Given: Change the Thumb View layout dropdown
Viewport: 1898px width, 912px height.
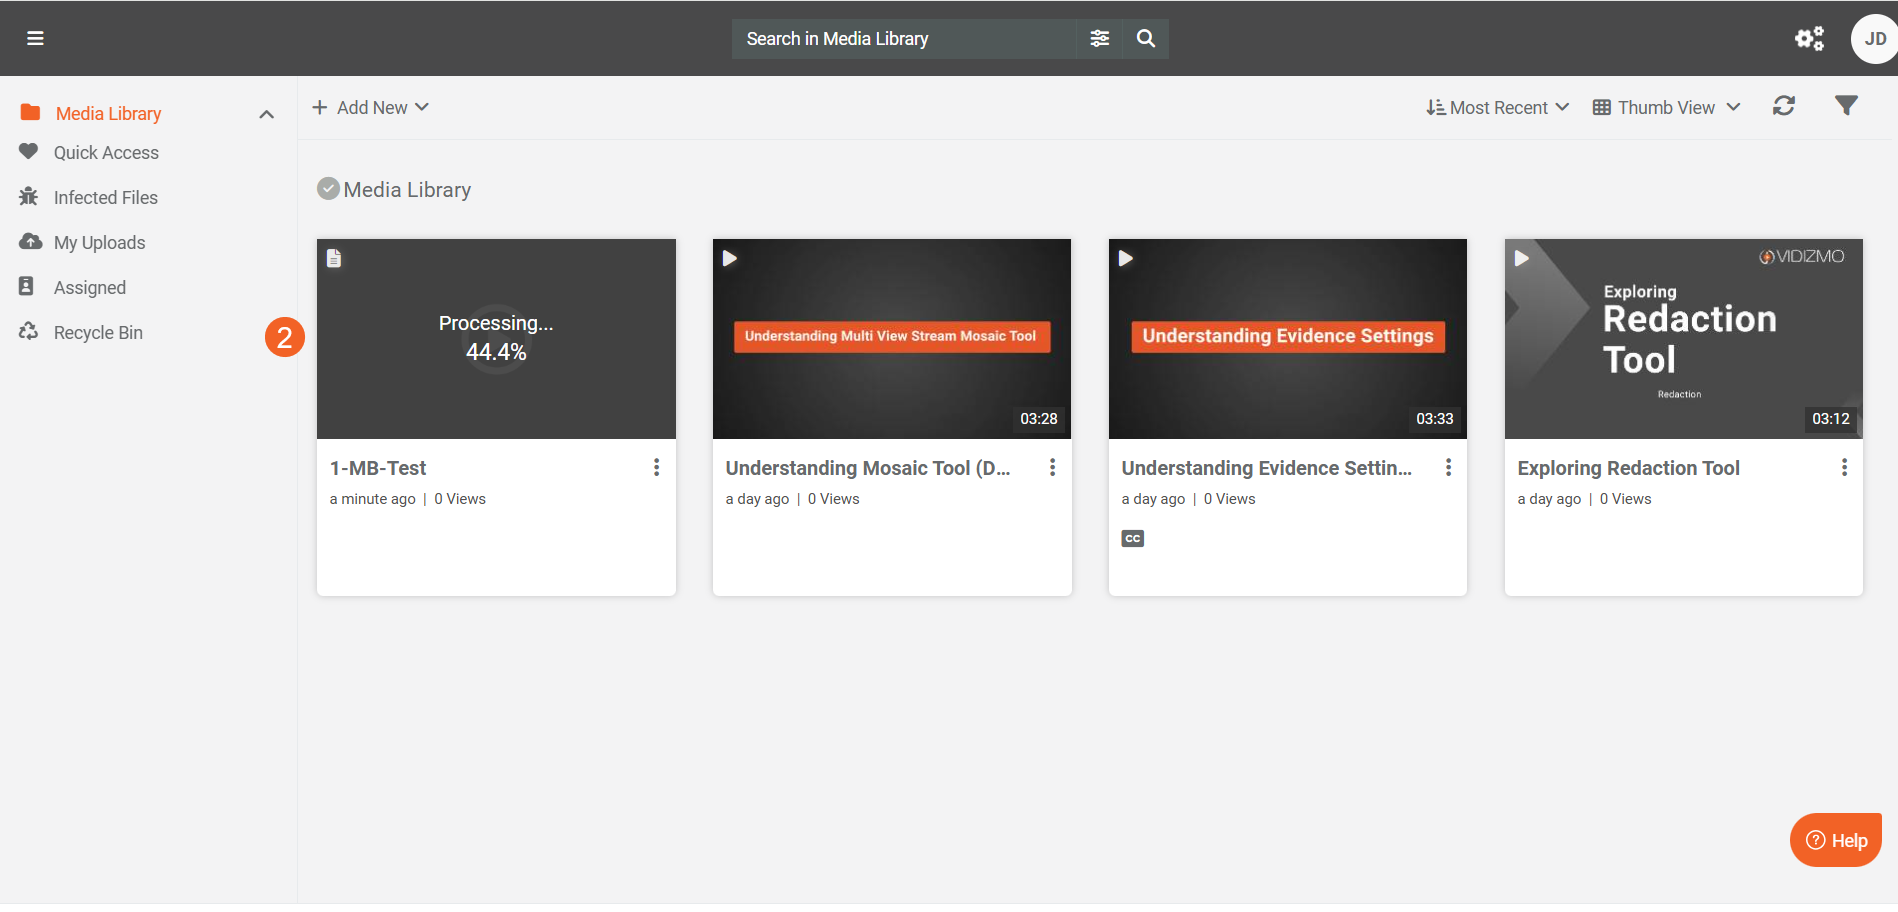Looking at the screenshot, I should (1666, 107).
